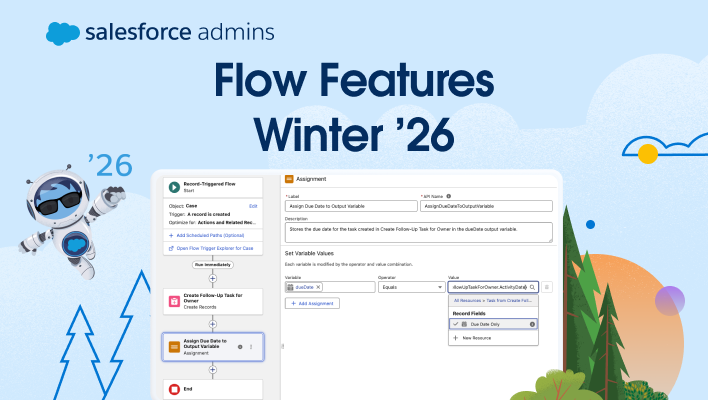Click info icon next to Due Date Only
Viewport: 708px width, 400px height.
pos(532,324)
